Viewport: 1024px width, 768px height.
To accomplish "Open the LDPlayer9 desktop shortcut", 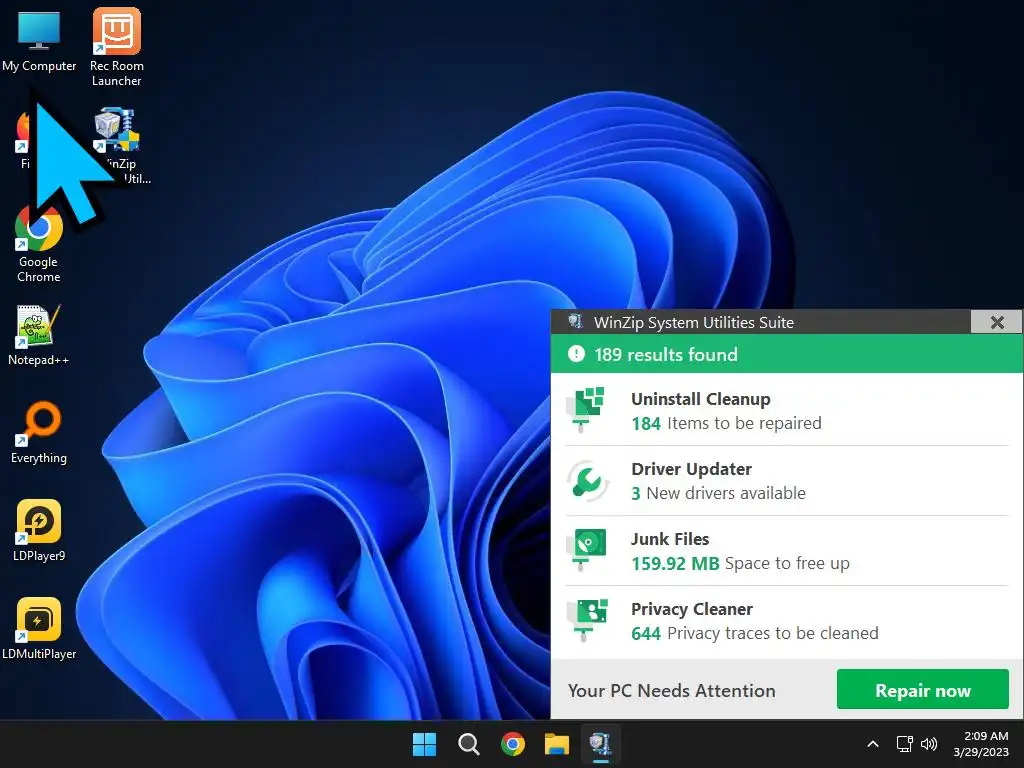I will pos(39,530).
